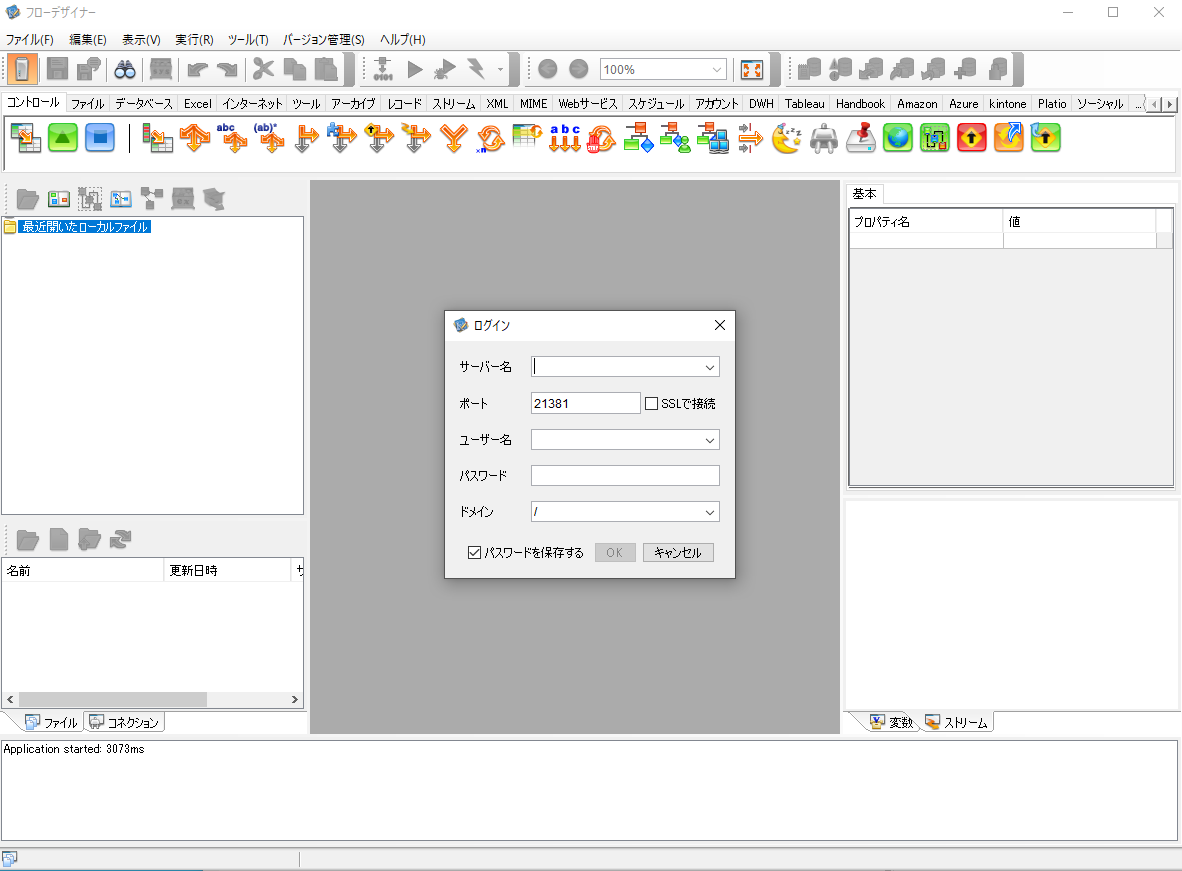
Task: Select the power plug component icon
Action: click(824, 139)
